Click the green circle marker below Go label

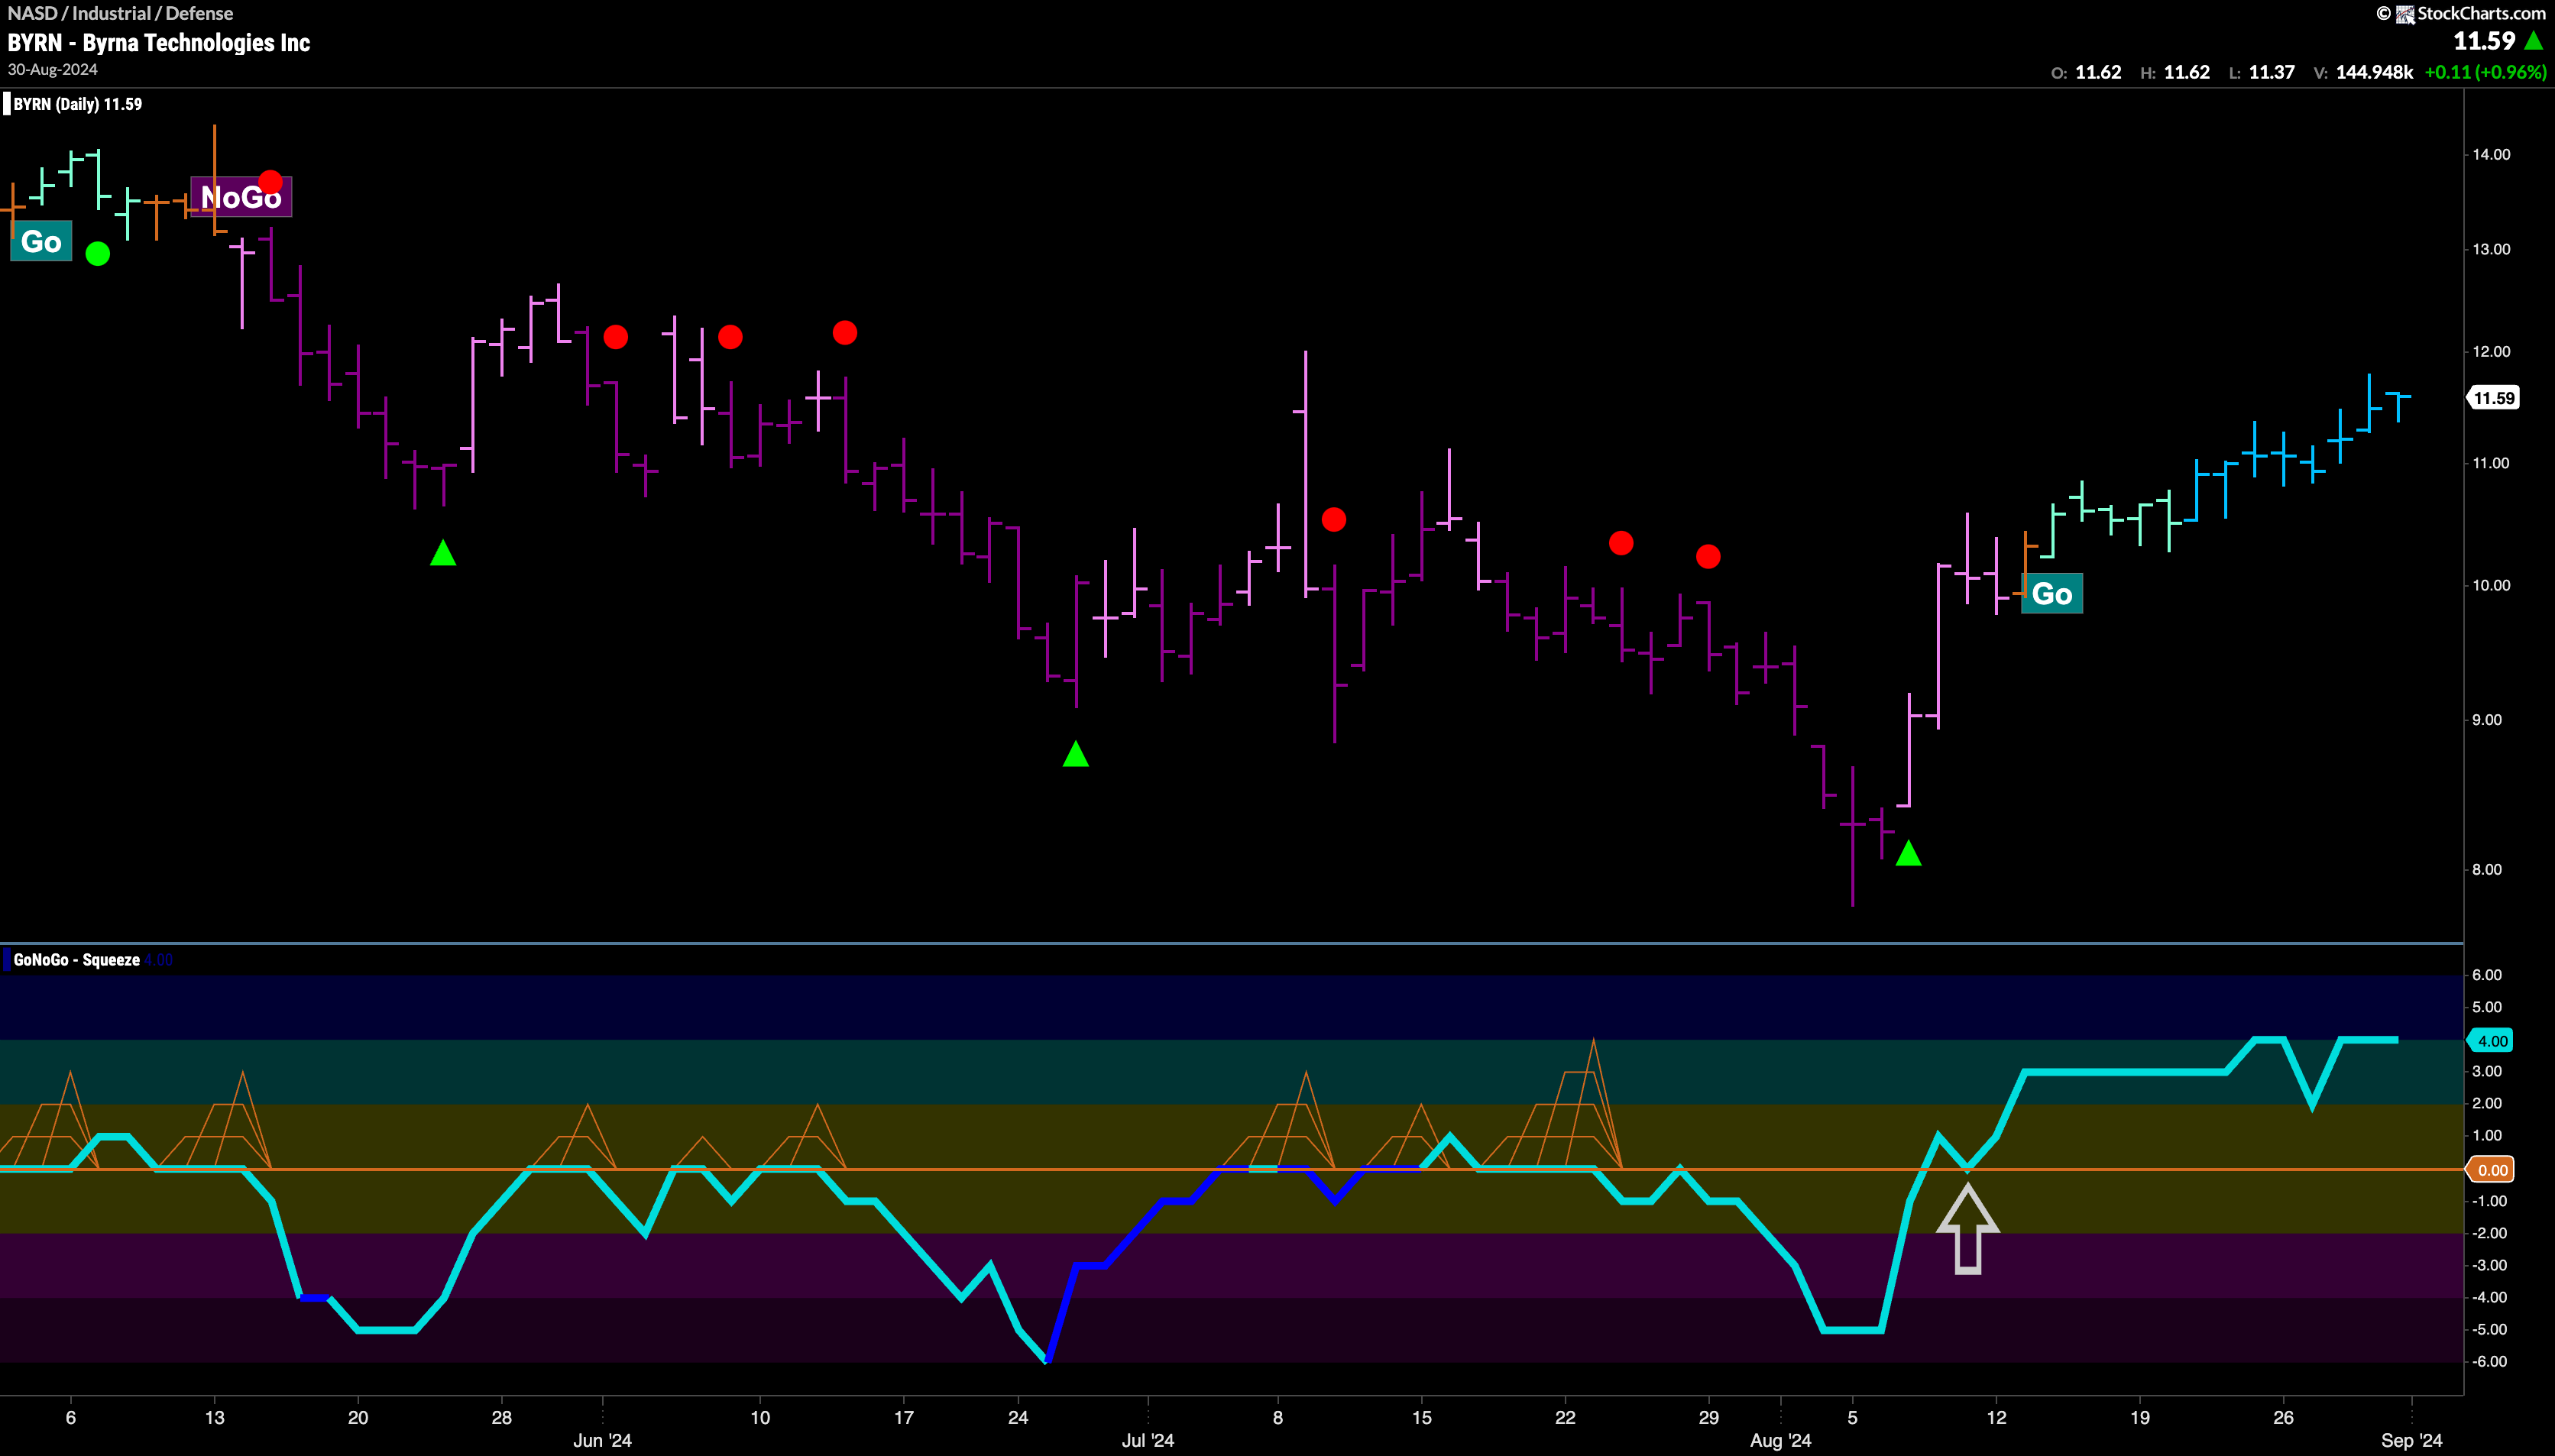(98, 254)
